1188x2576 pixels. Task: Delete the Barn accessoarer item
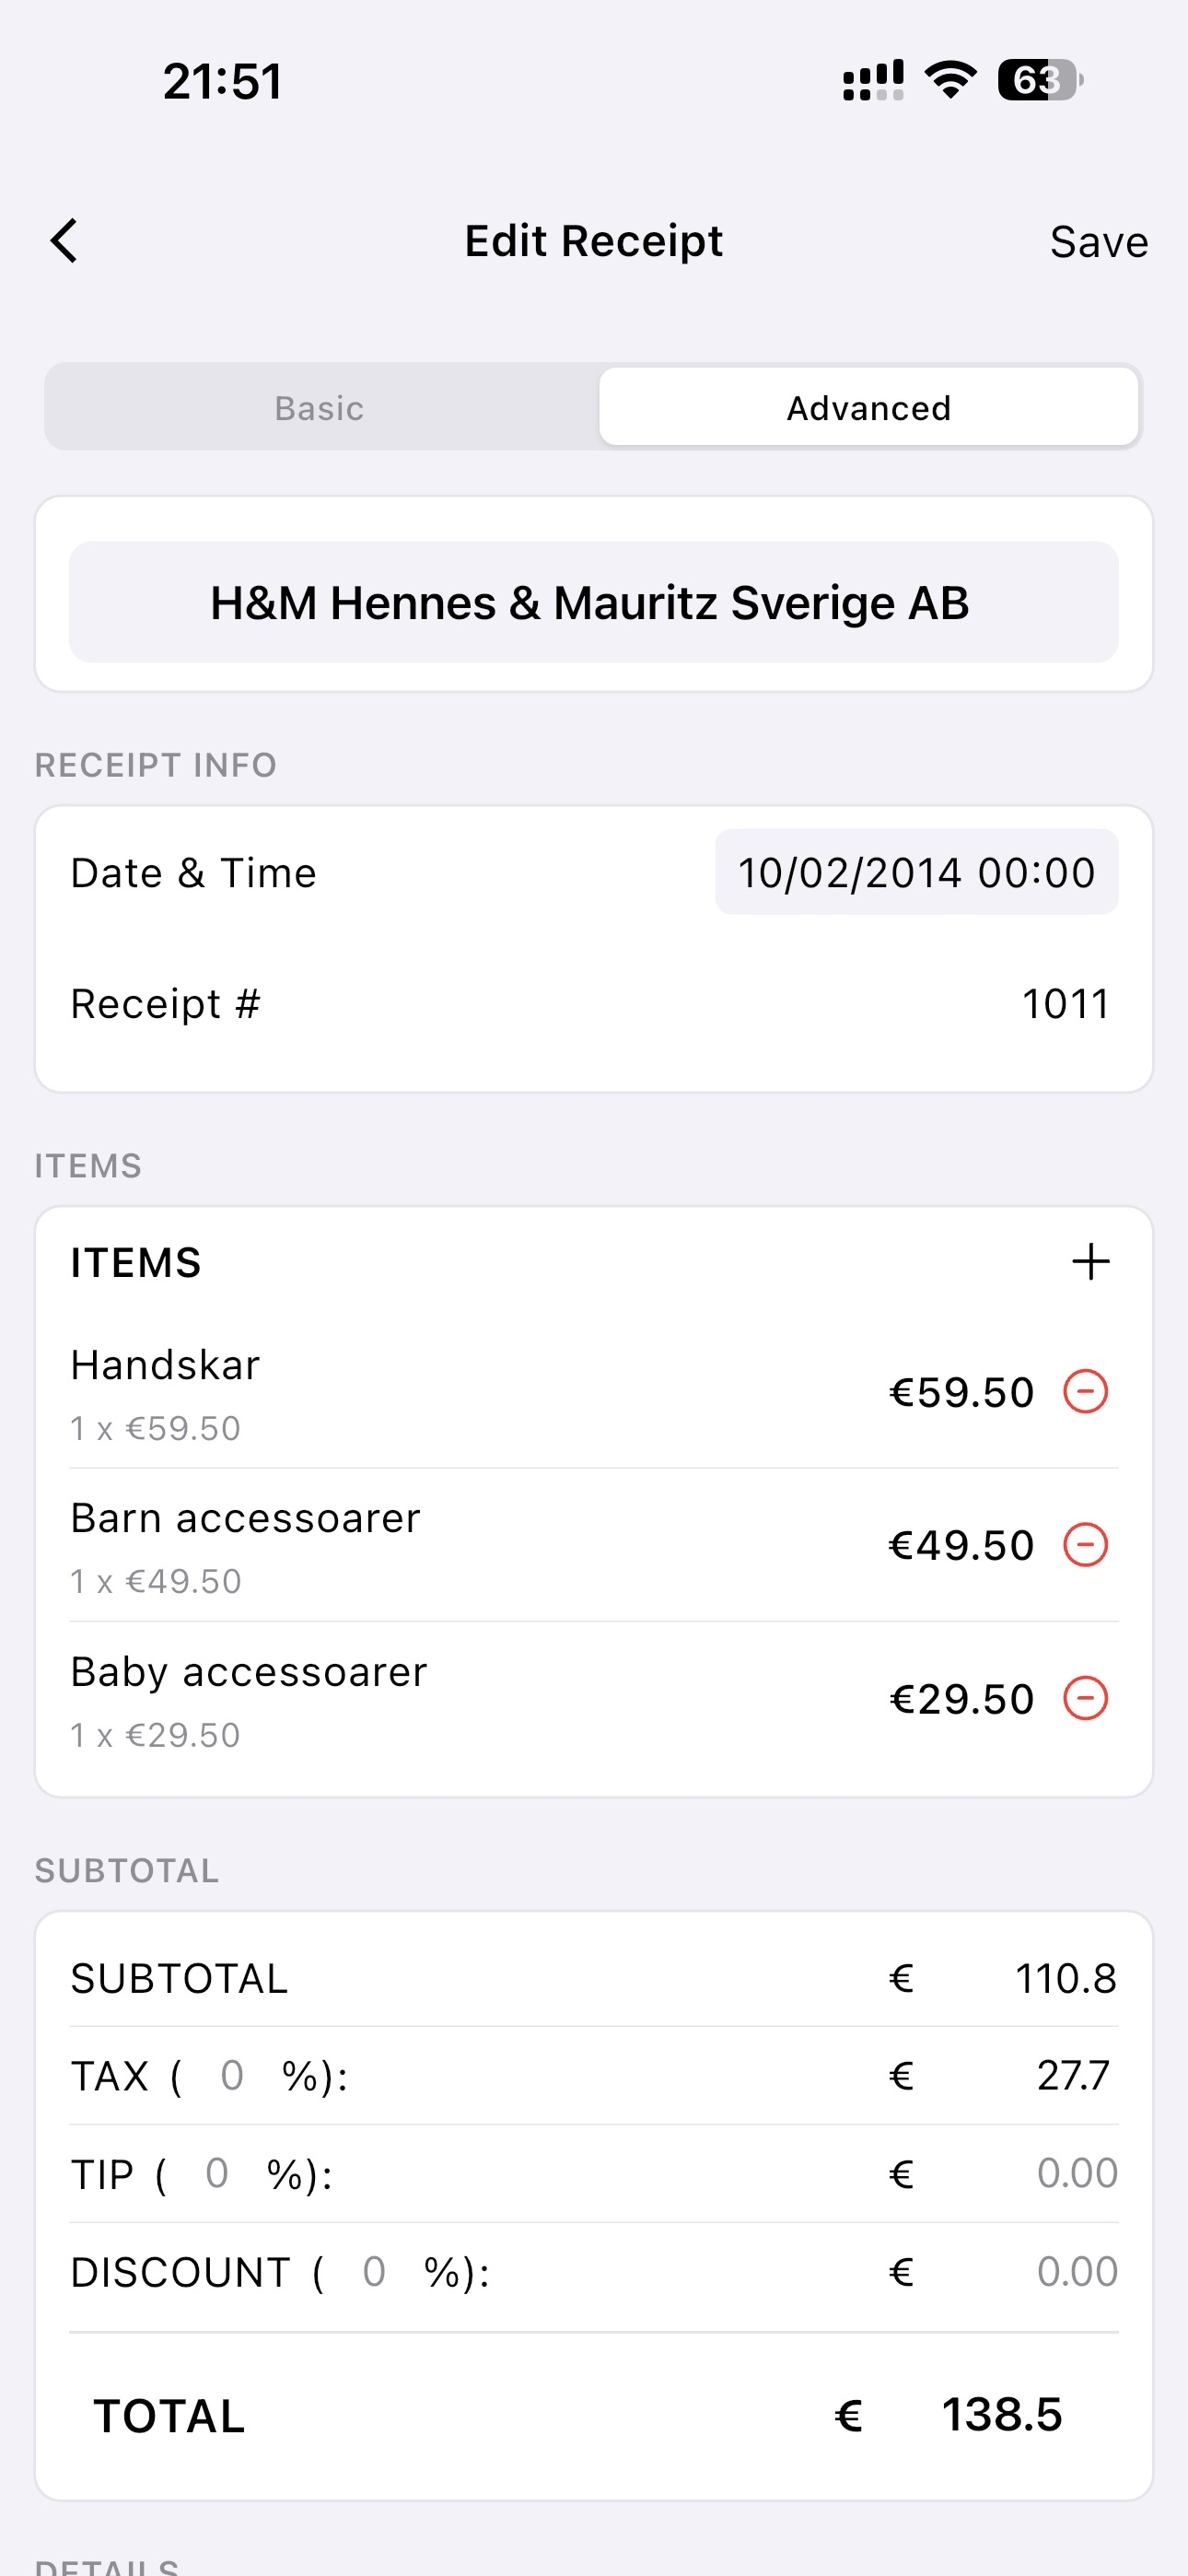click(1085, 1544)
